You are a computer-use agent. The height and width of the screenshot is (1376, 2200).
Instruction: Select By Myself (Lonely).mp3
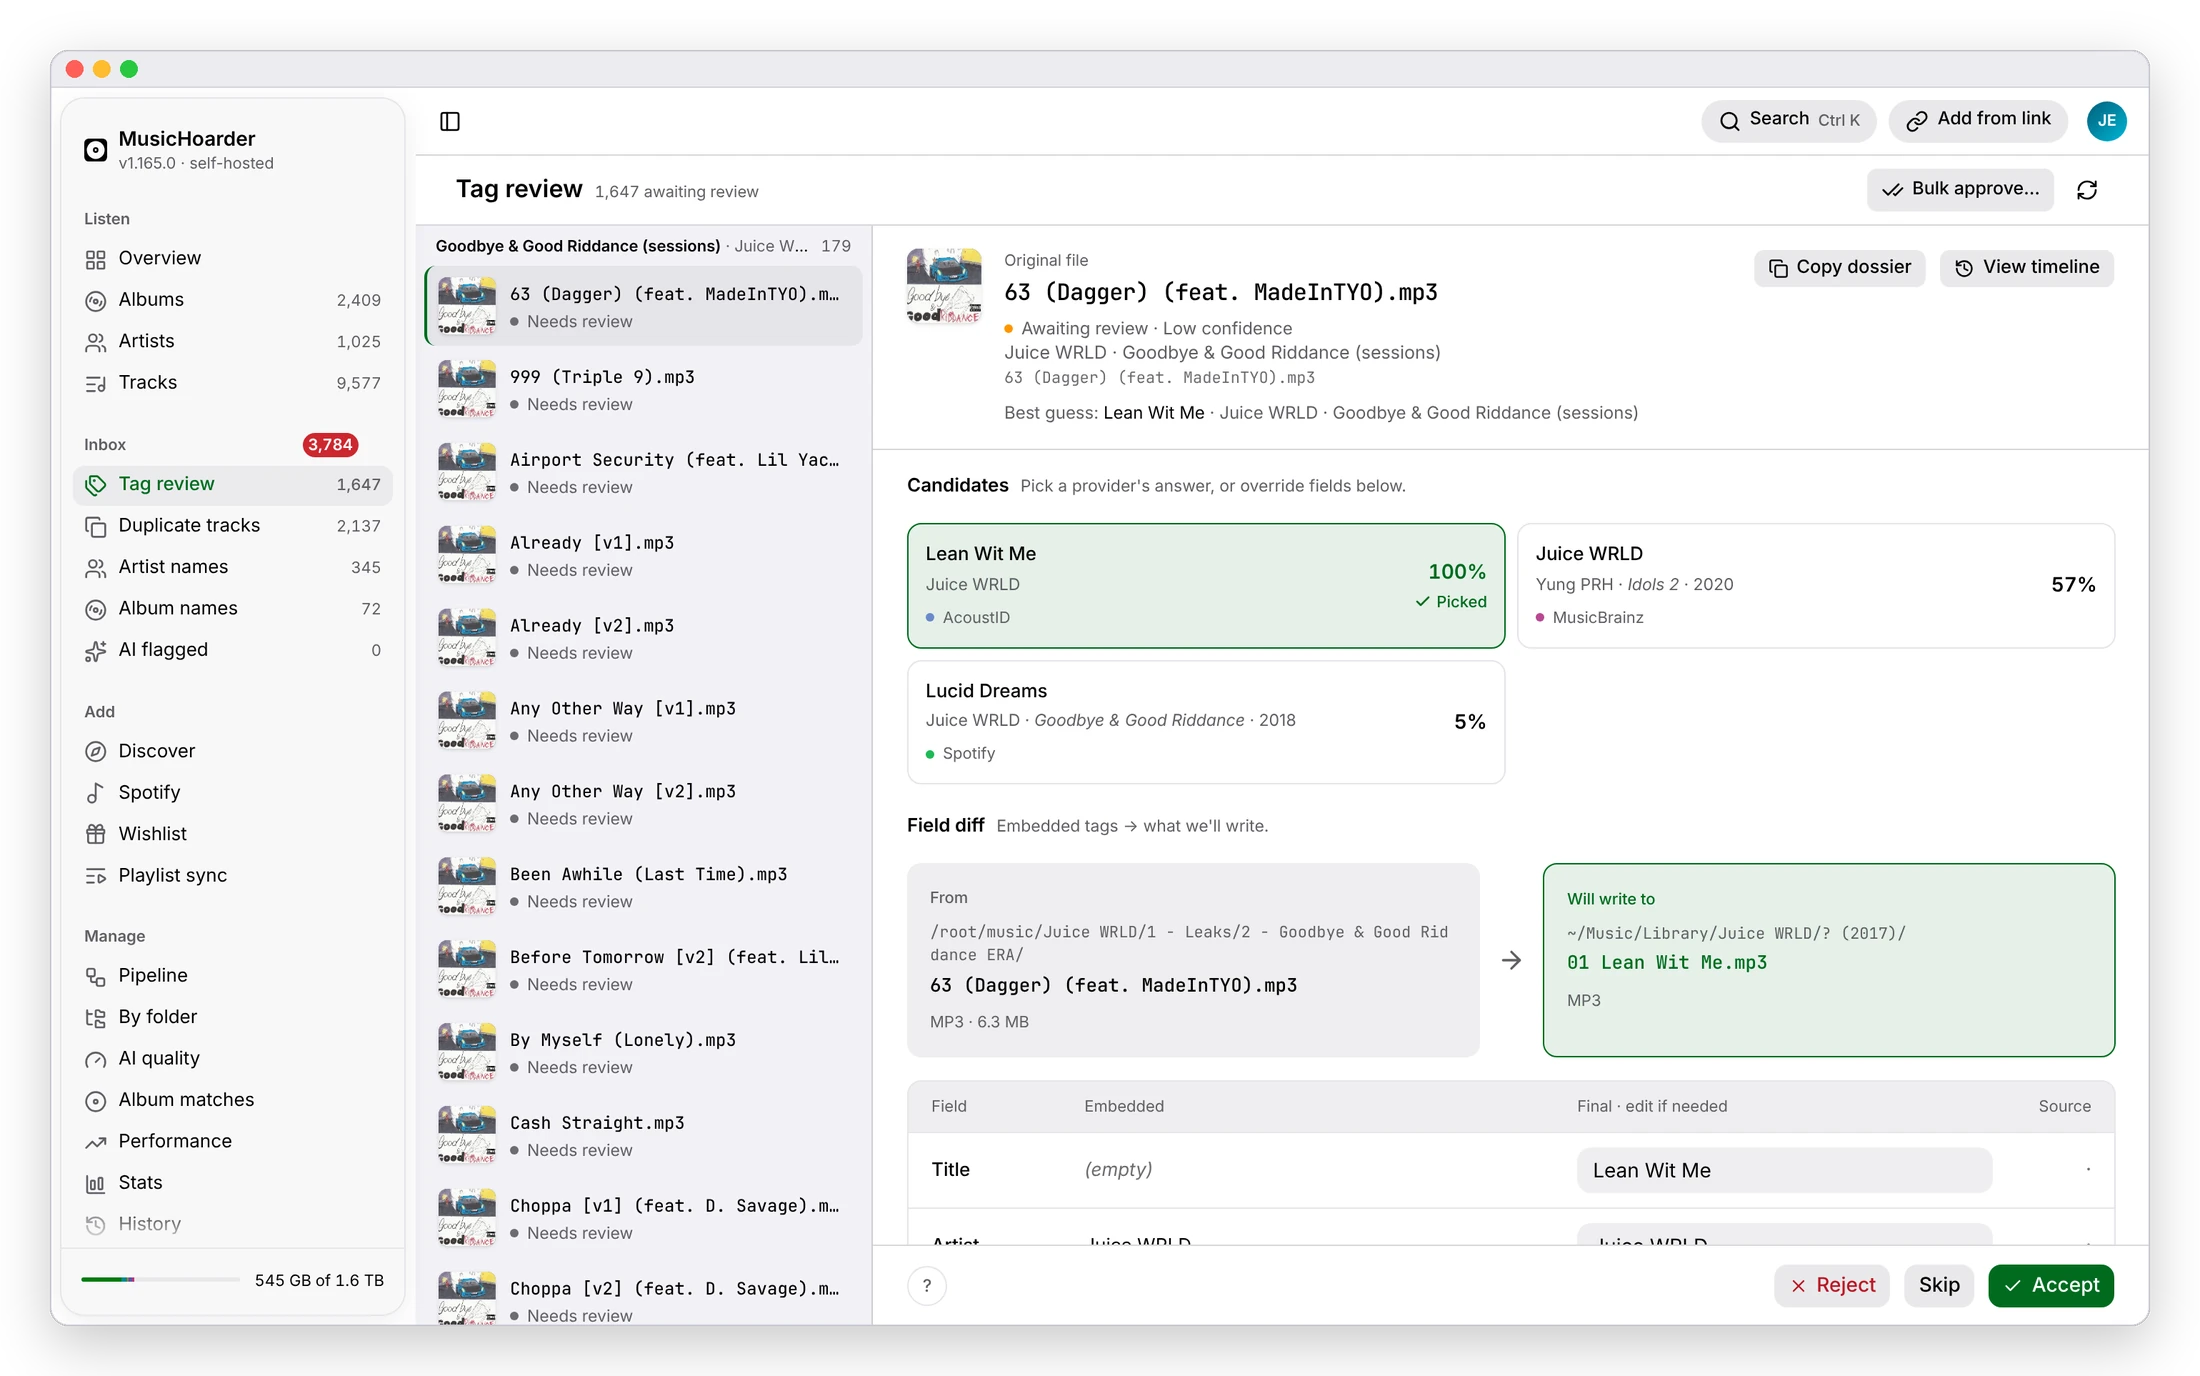[644, 1053]
